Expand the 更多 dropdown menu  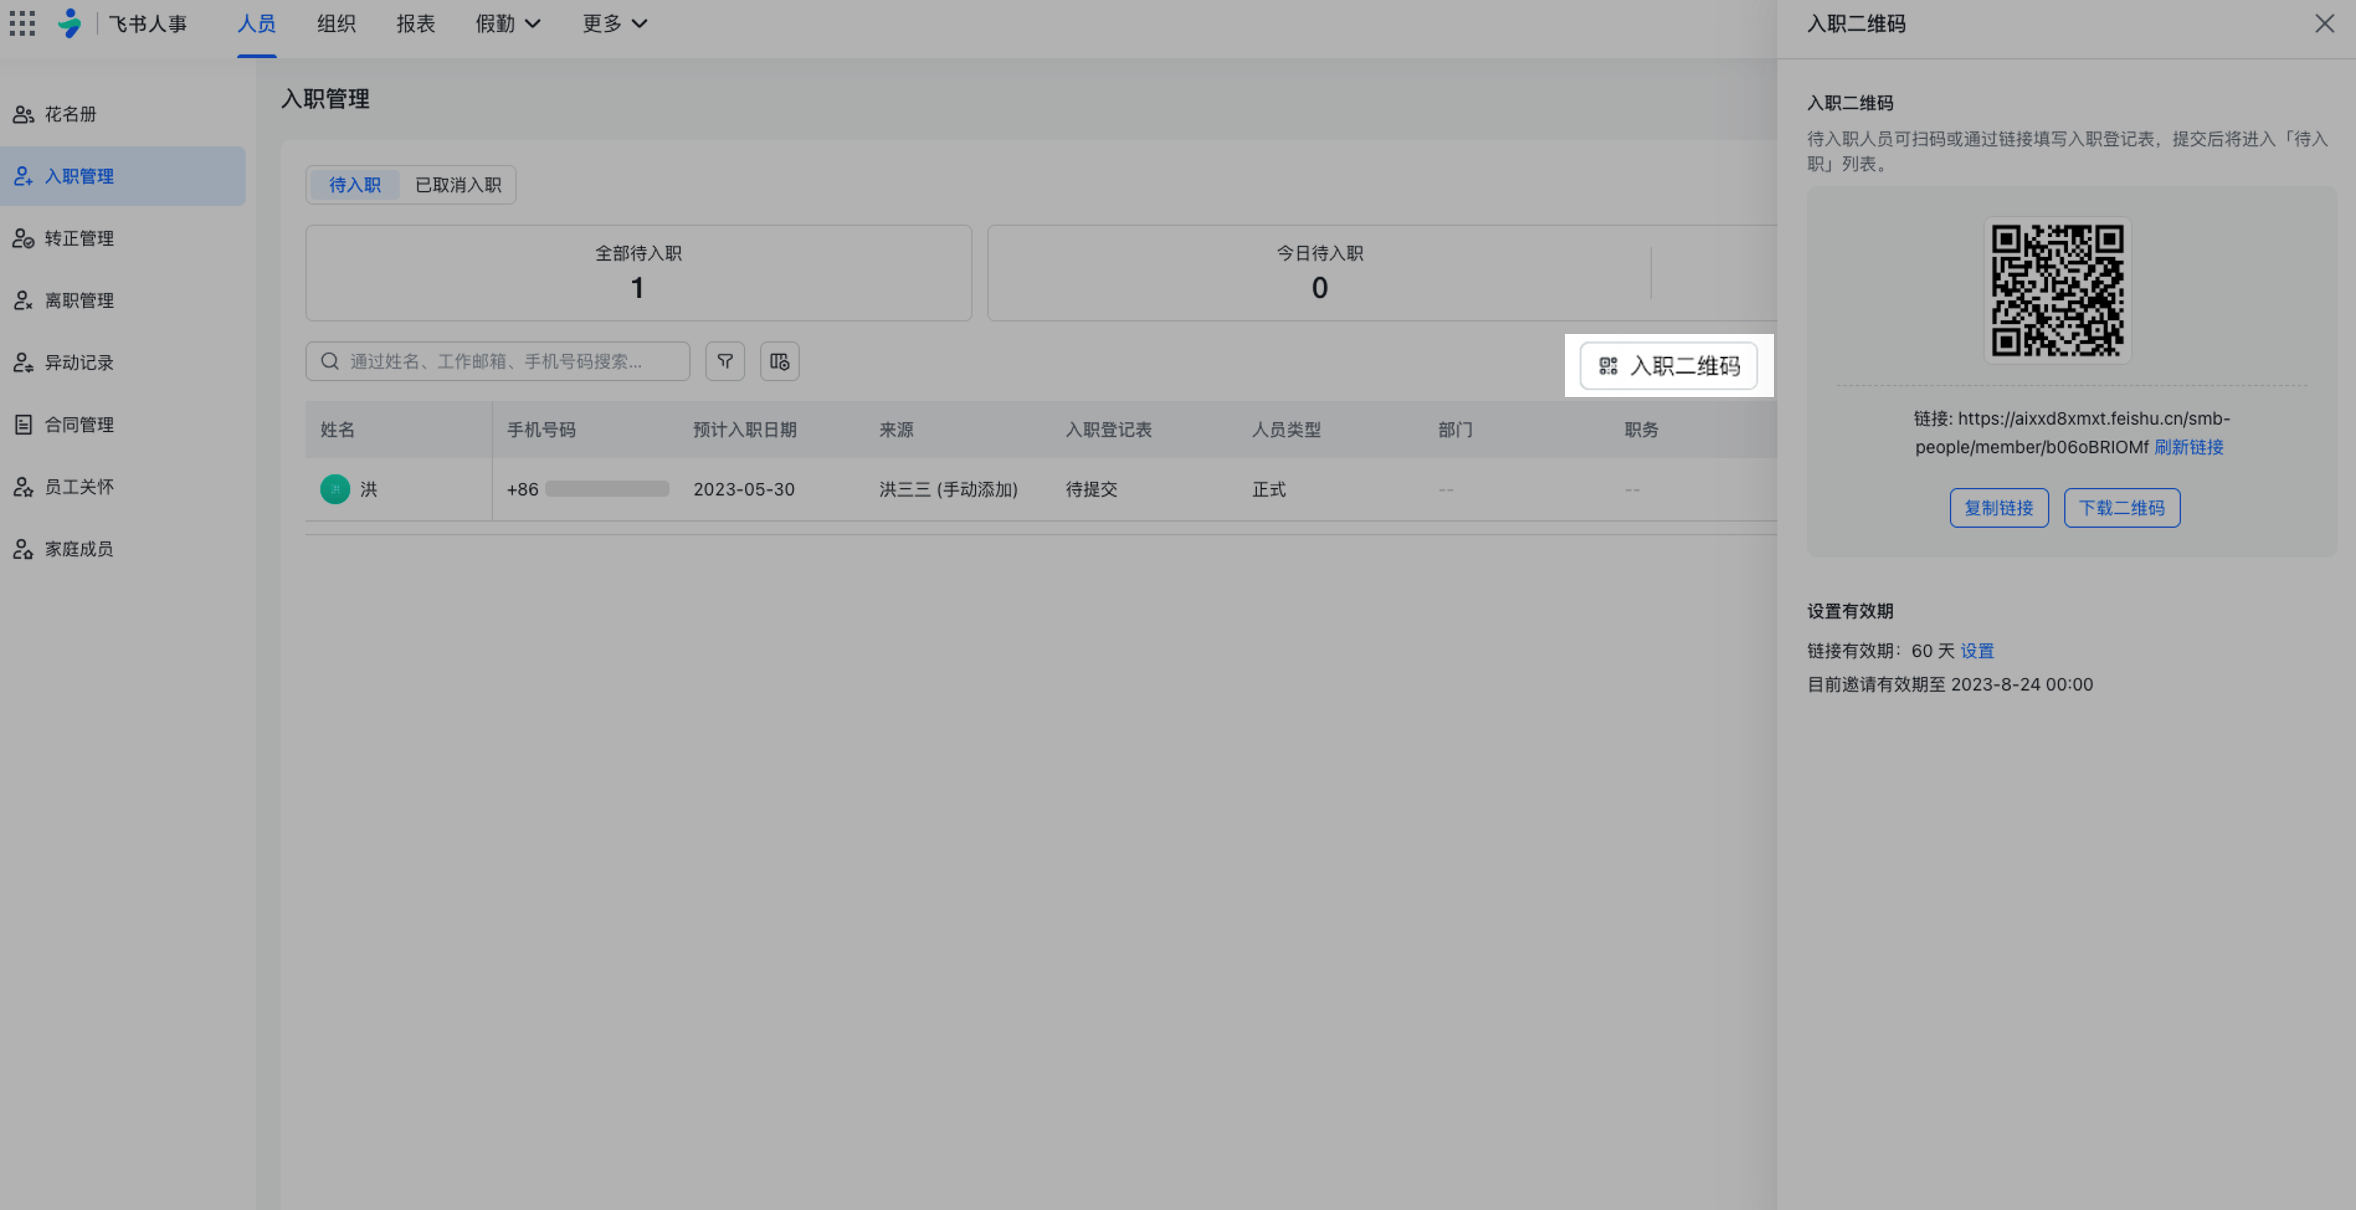(x=614, y=23)
